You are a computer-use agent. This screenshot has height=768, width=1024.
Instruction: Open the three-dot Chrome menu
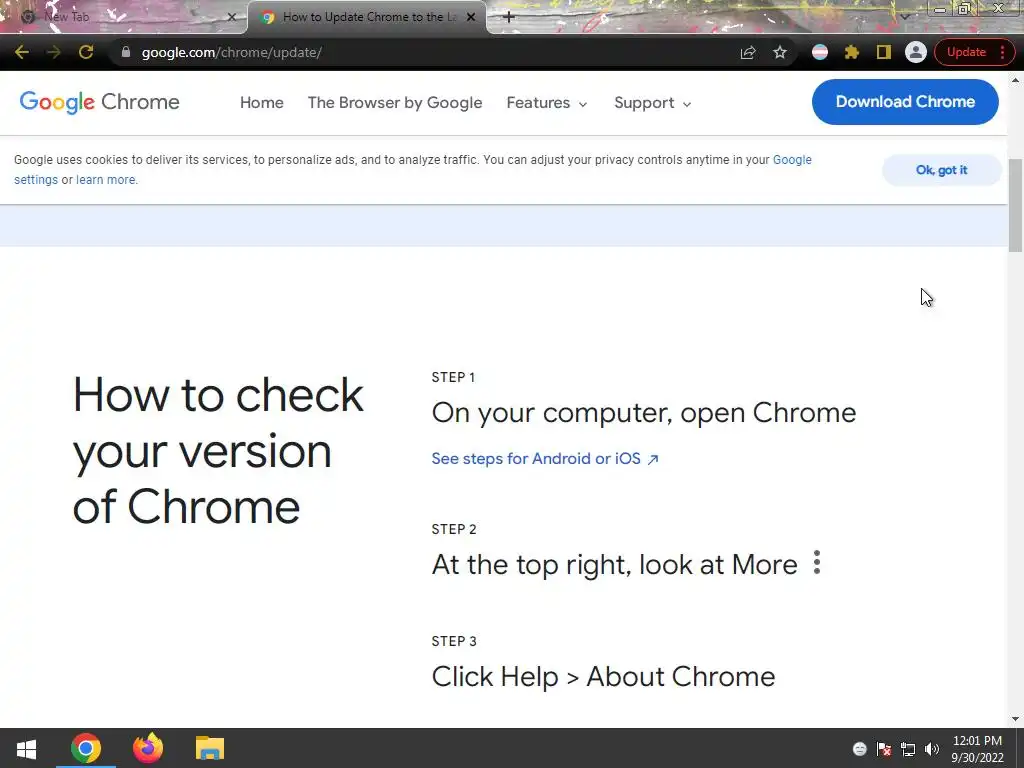[x=1002, y=52]
